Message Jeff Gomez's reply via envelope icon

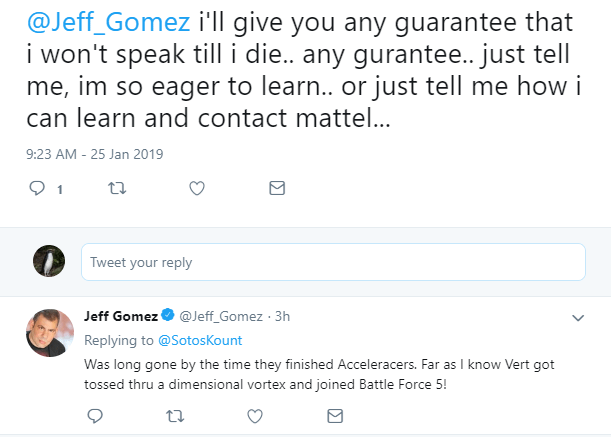[x=335, y=414]
